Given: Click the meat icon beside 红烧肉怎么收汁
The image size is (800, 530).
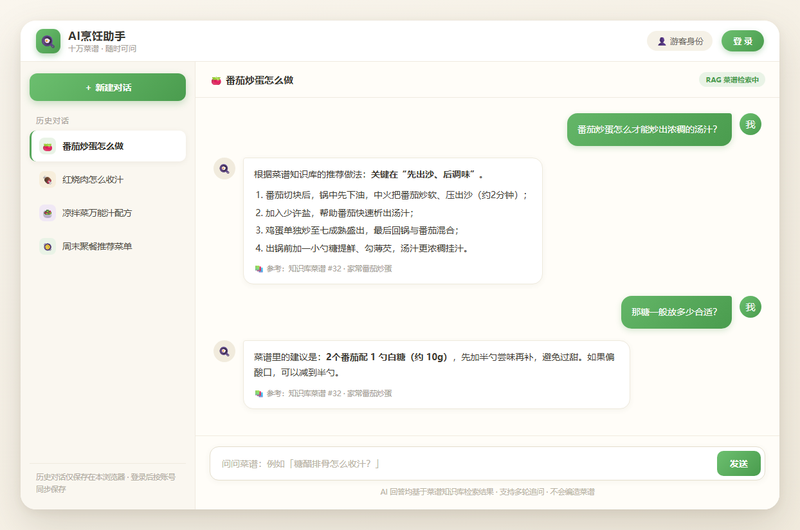Looking at the screenshot, I should (x=47, y=180).
